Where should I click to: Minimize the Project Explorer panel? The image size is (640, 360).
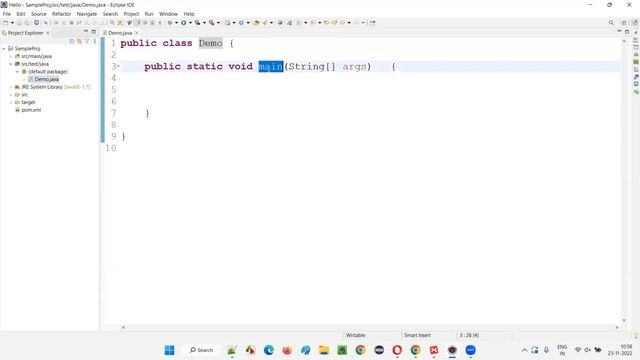click(86, 31)
